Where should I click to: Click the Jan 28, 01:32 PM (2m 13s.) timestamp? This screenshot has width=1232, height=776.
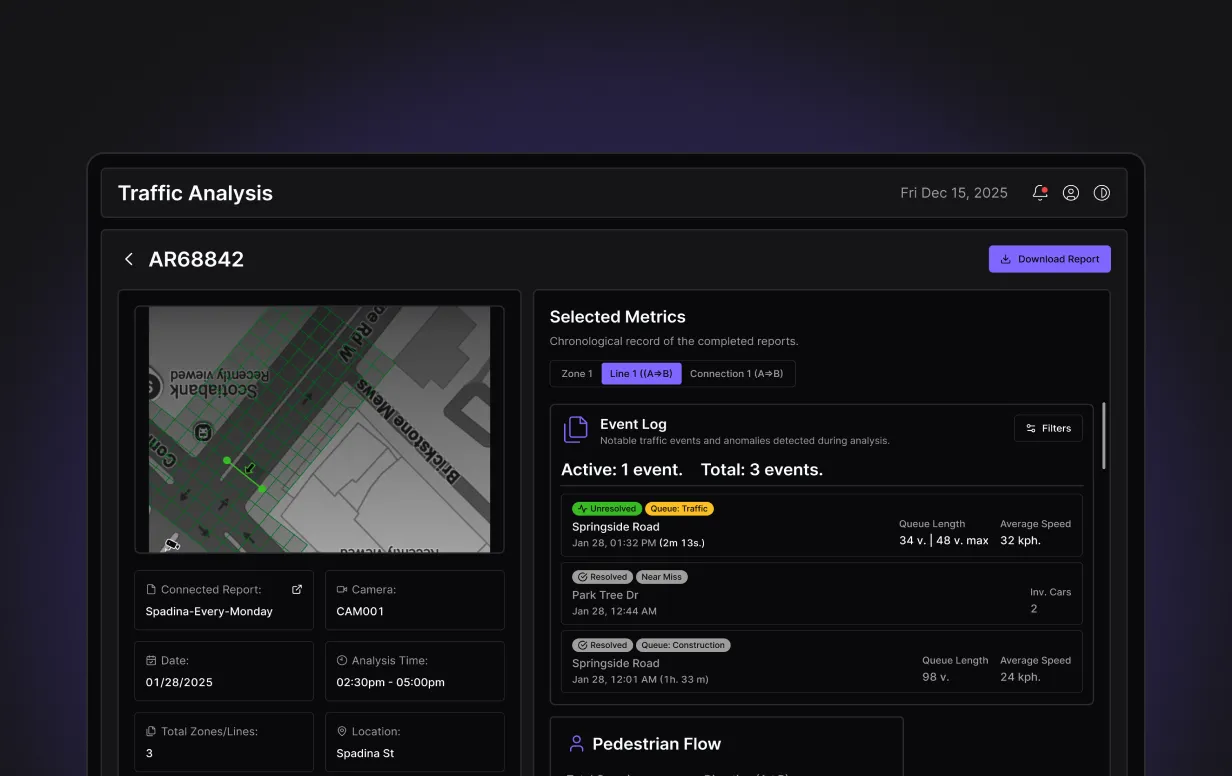point(638,543)
